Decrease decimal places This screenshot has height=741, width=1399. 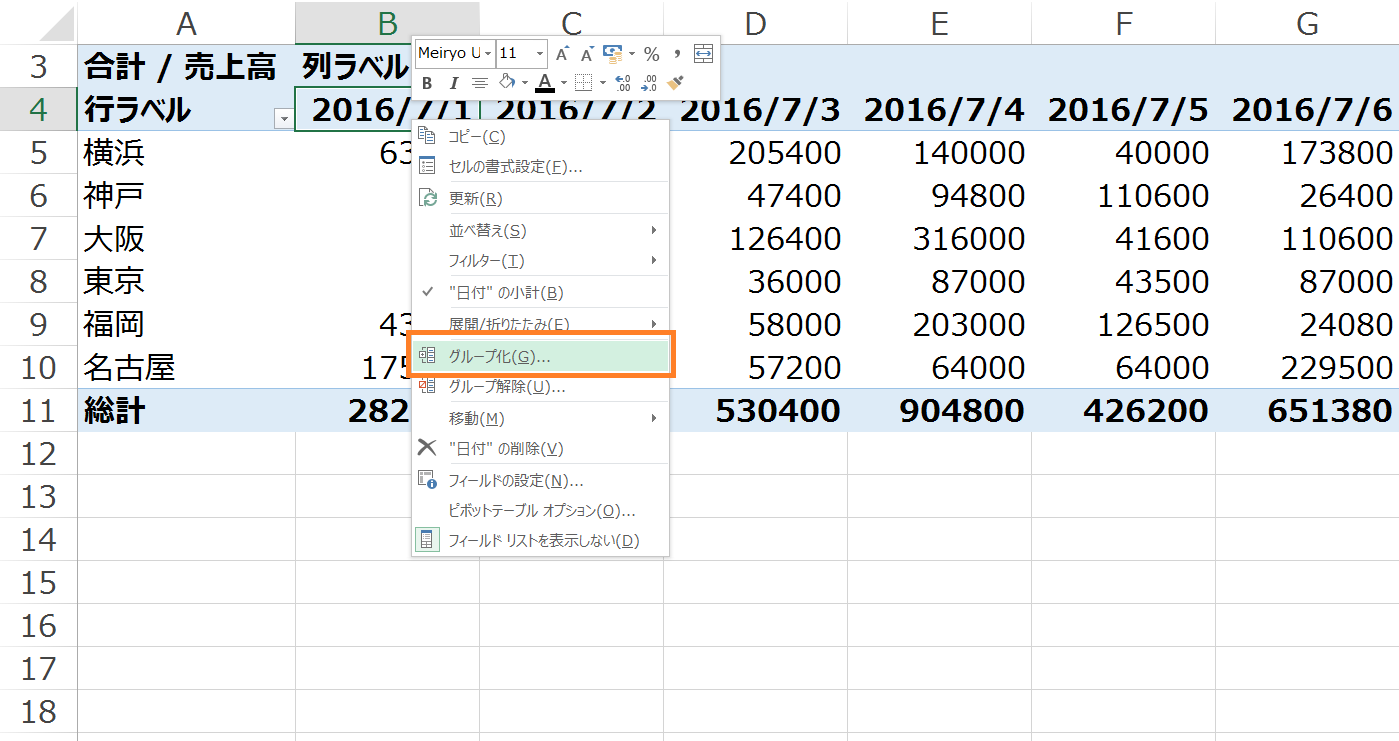649,83
